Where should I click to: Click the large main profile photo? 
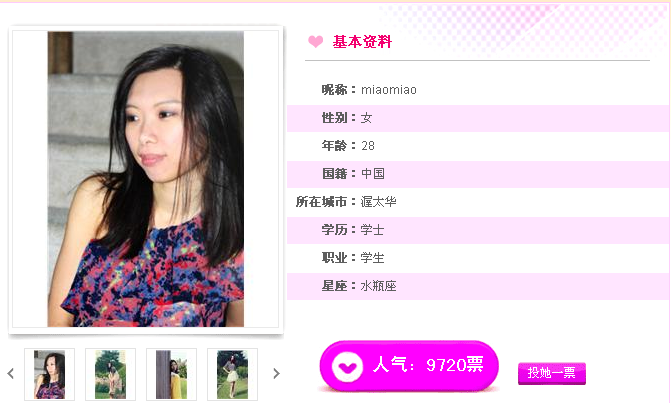click(x=145, y=179)
